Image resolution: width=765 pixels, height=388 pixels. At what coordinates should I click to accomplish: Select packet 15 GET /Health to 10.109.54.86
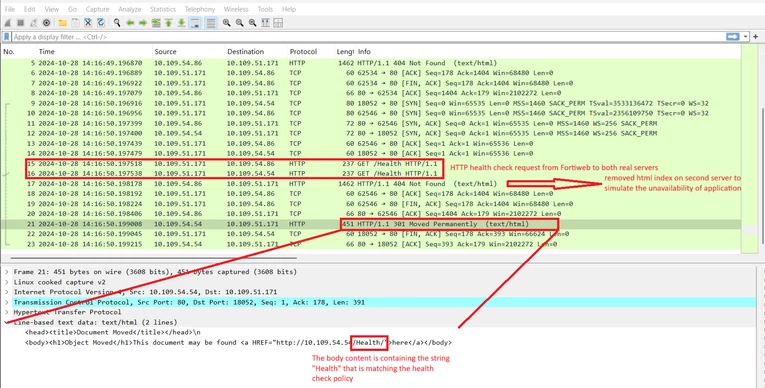point(371,163)
